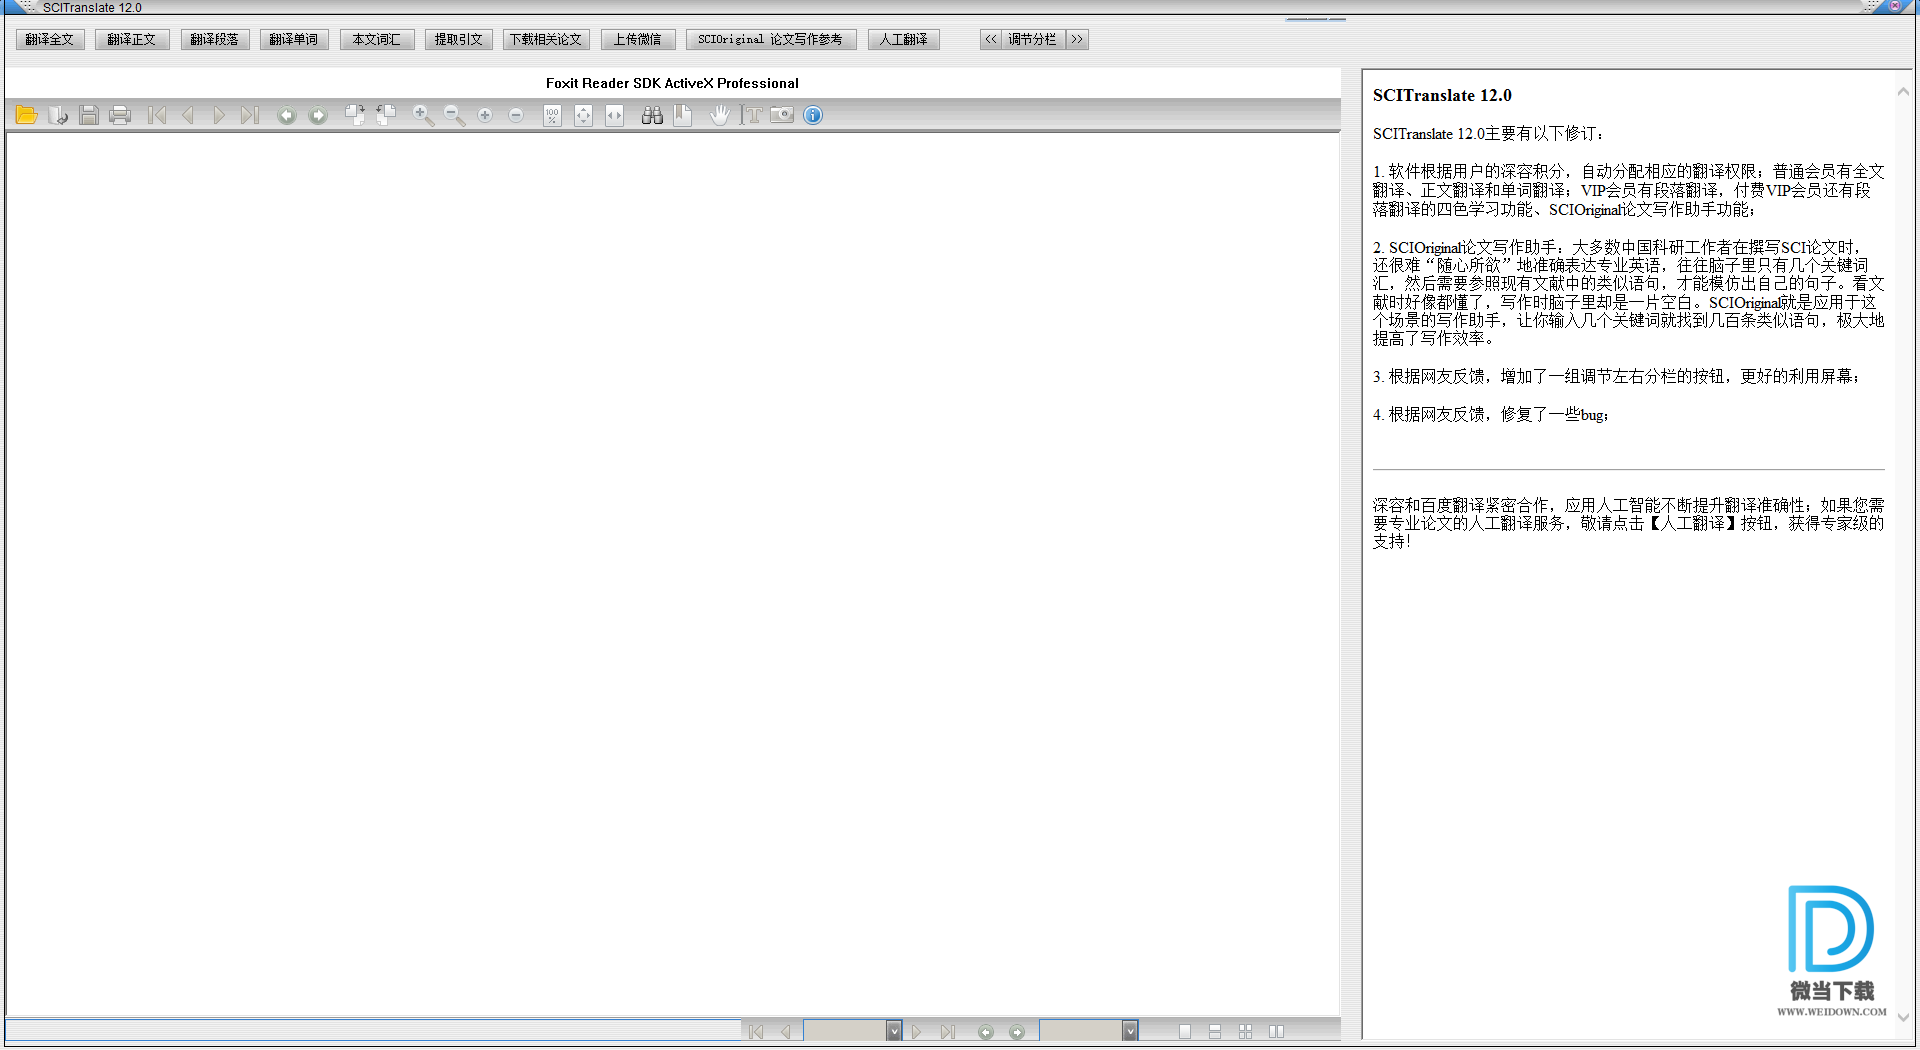Click 提取引文 button
This screenshot has width=1920, height=1050.
(459, 40)
